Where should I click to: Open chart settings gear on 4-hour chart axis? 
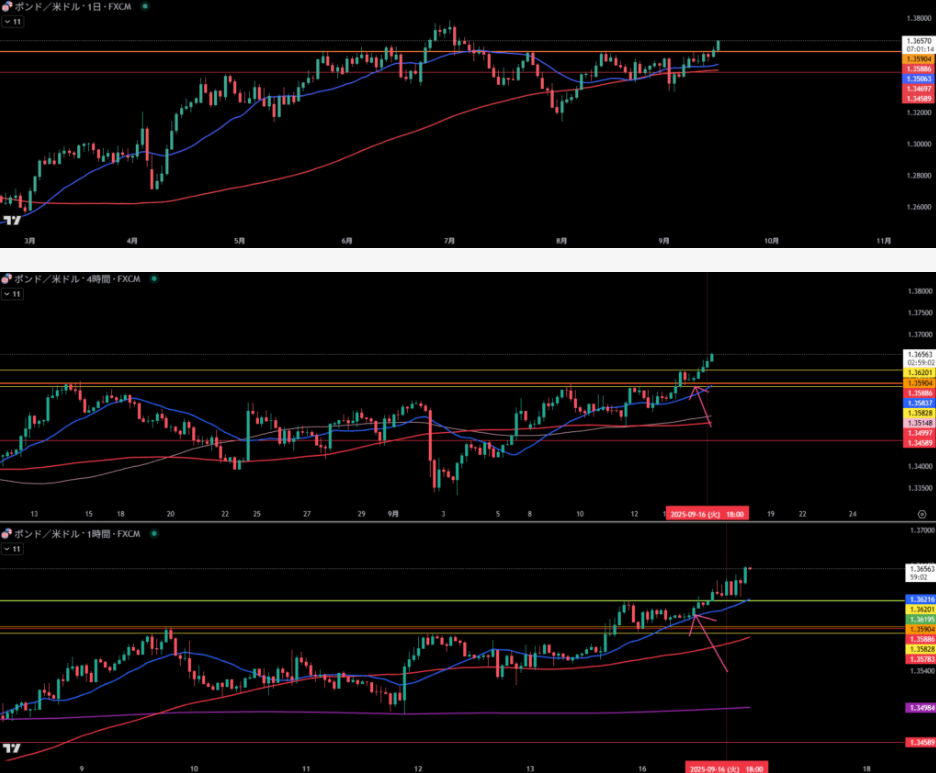tap(920, 512)
